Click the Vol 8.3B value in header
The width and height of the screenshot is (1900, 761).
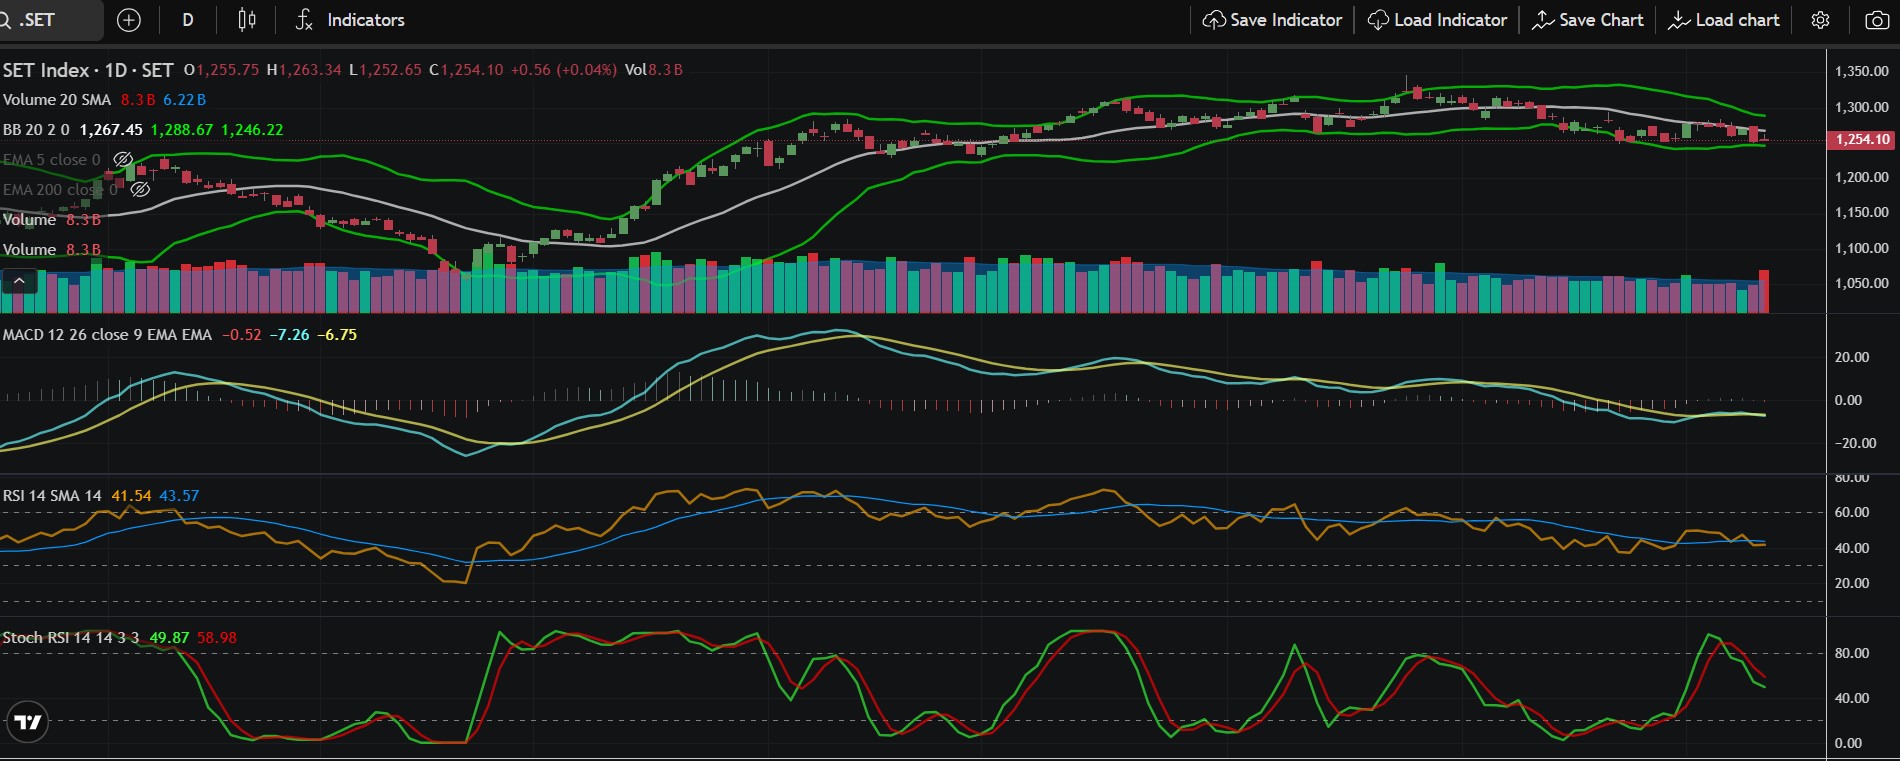tap(654, 70)
